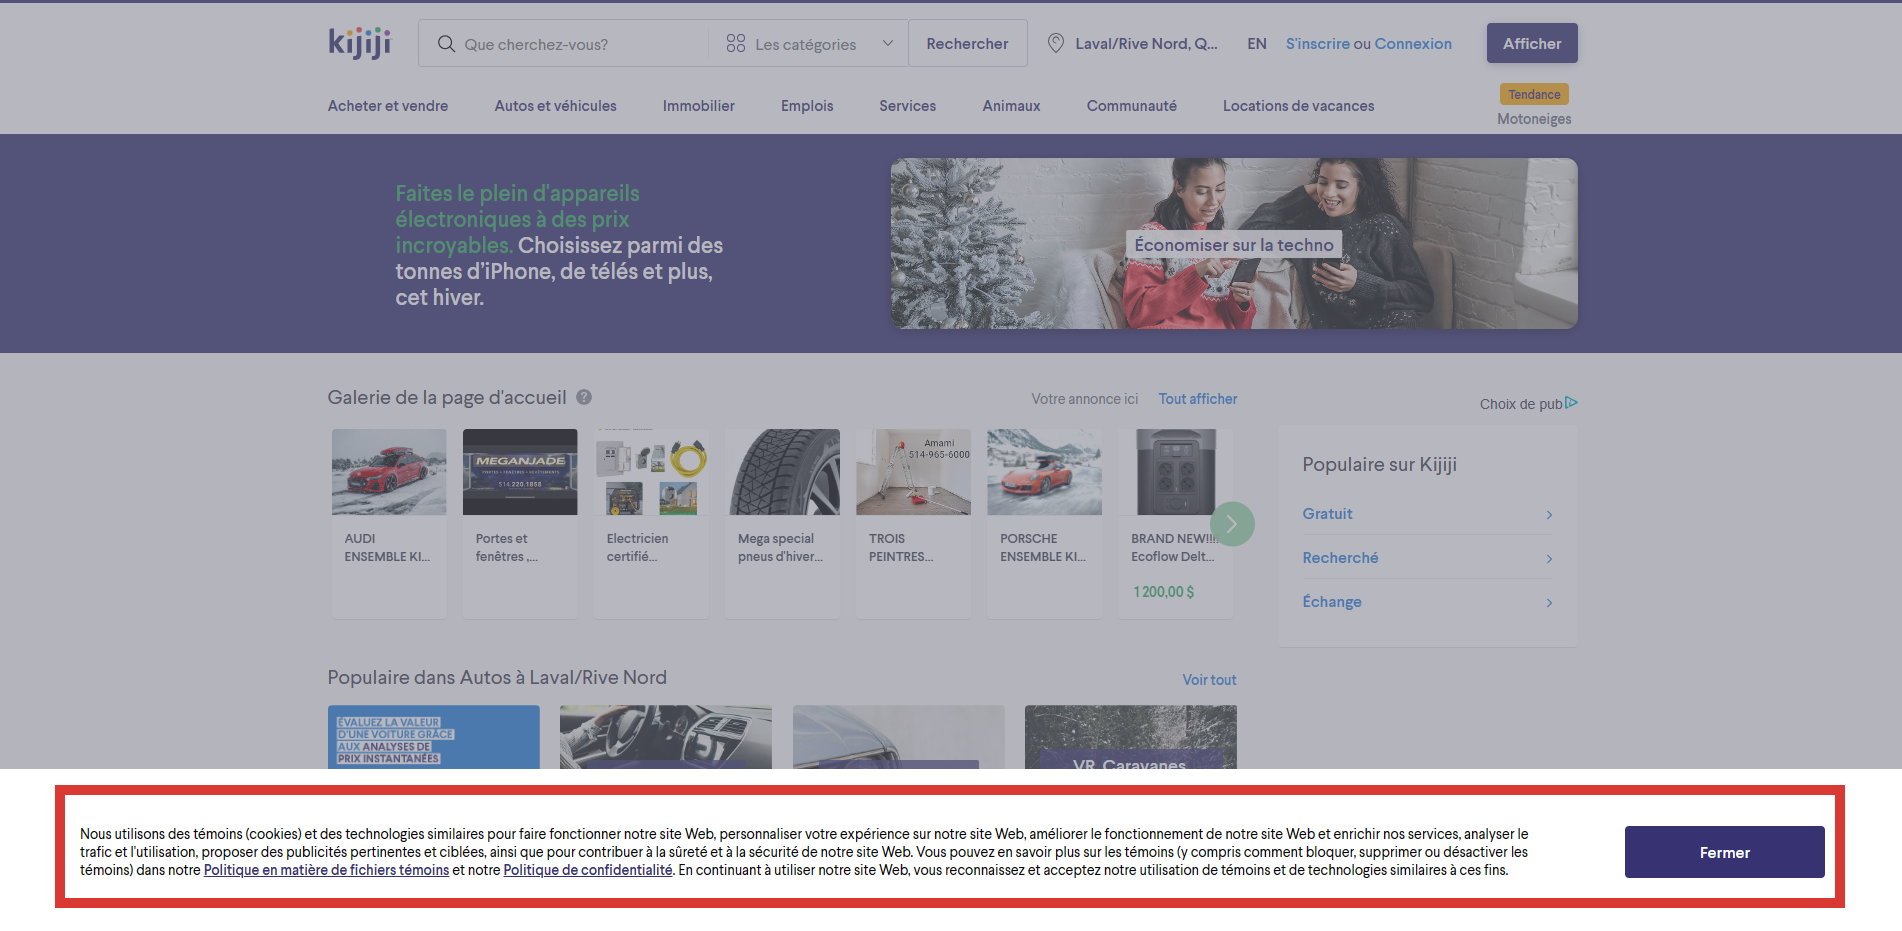
Task: Click the Tout afficher link
Action: coord(1197,398)
